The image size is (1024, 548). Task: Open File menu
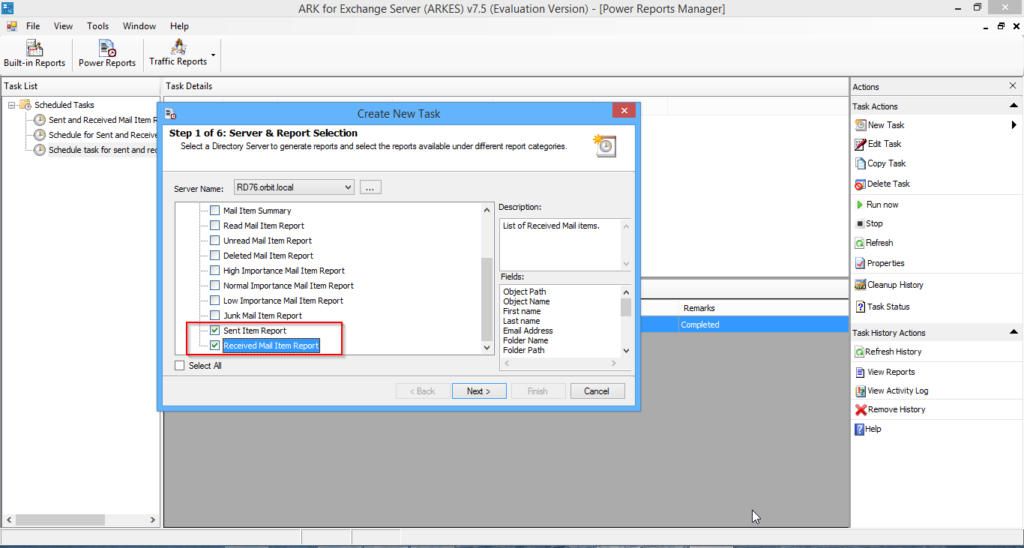pos(33,26)
